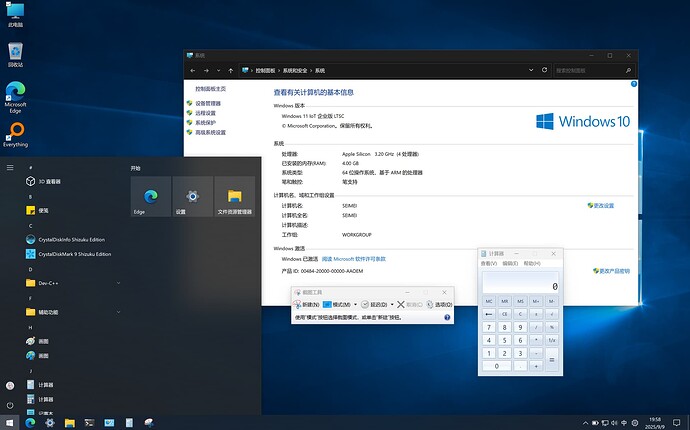Click the percent button in Calculator

(552, 327)
